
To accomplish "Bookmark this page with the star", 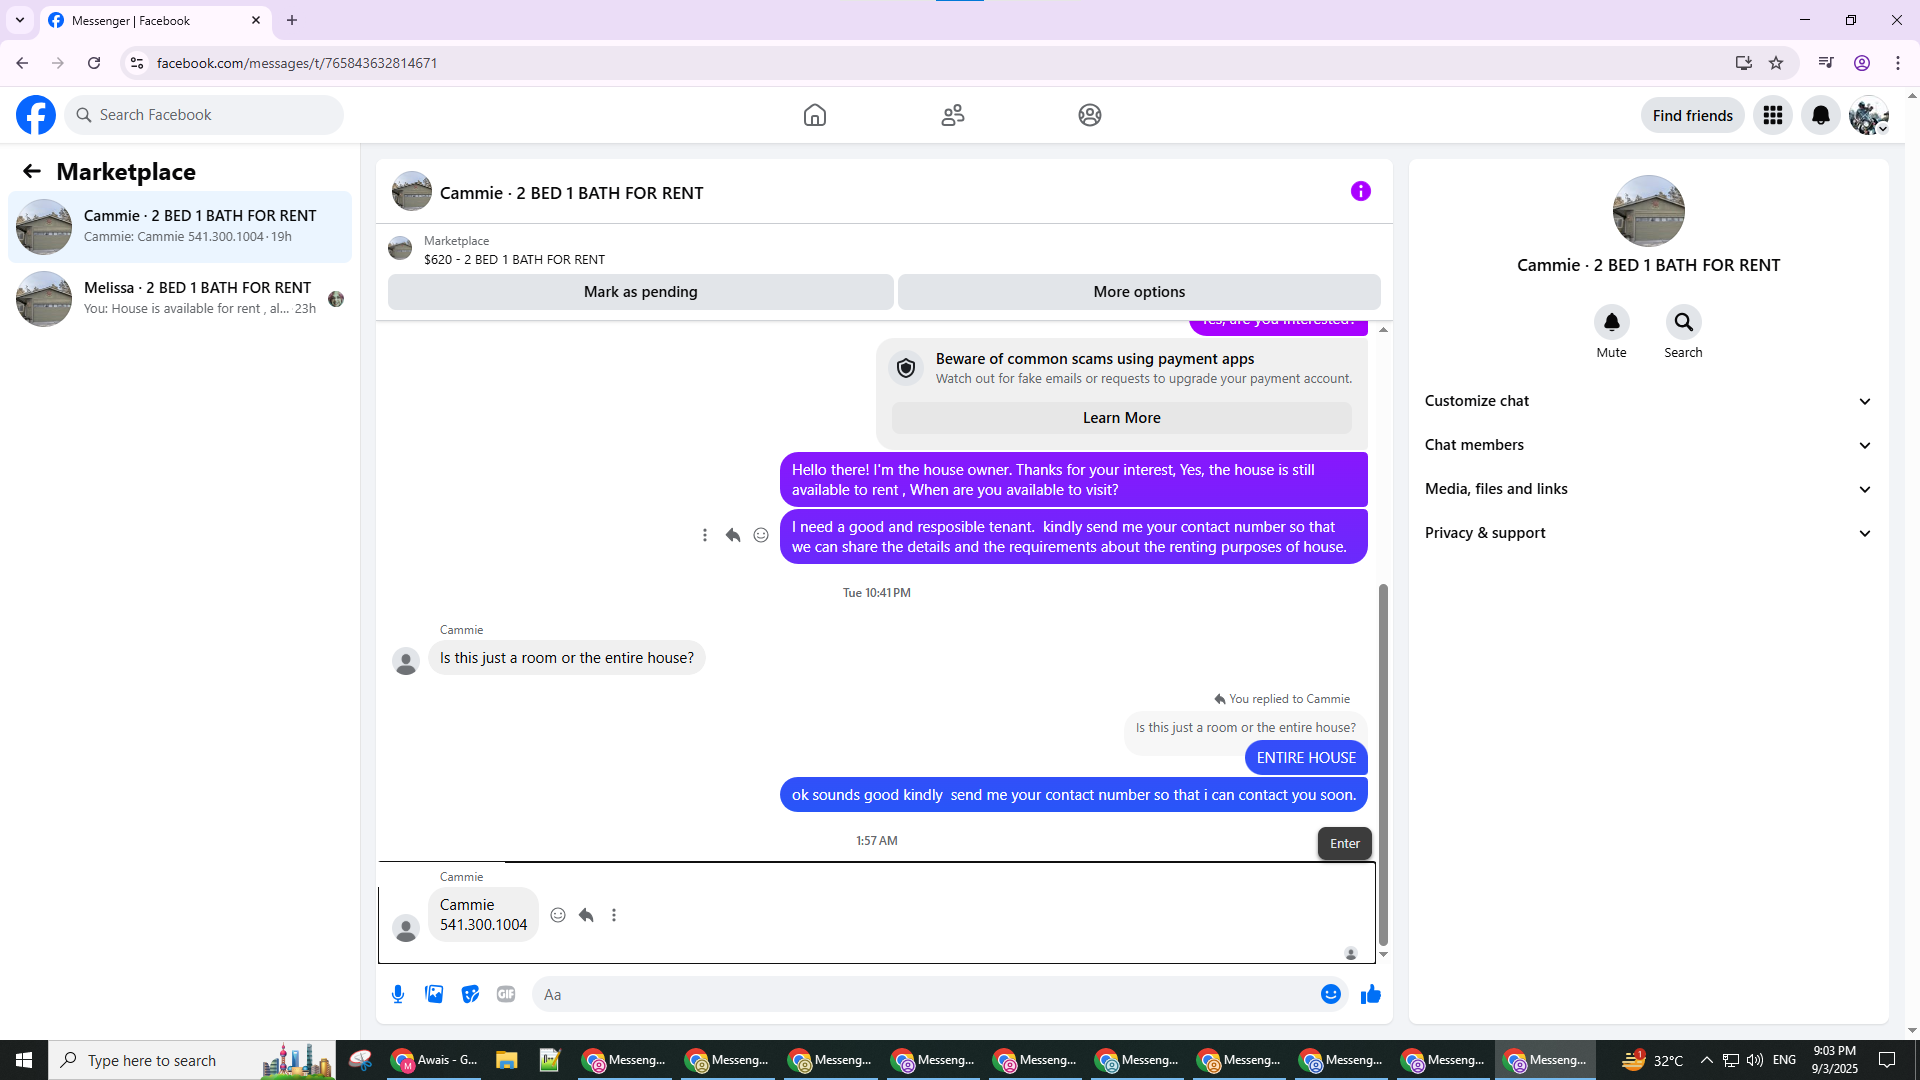I will tap(1776, 63).
